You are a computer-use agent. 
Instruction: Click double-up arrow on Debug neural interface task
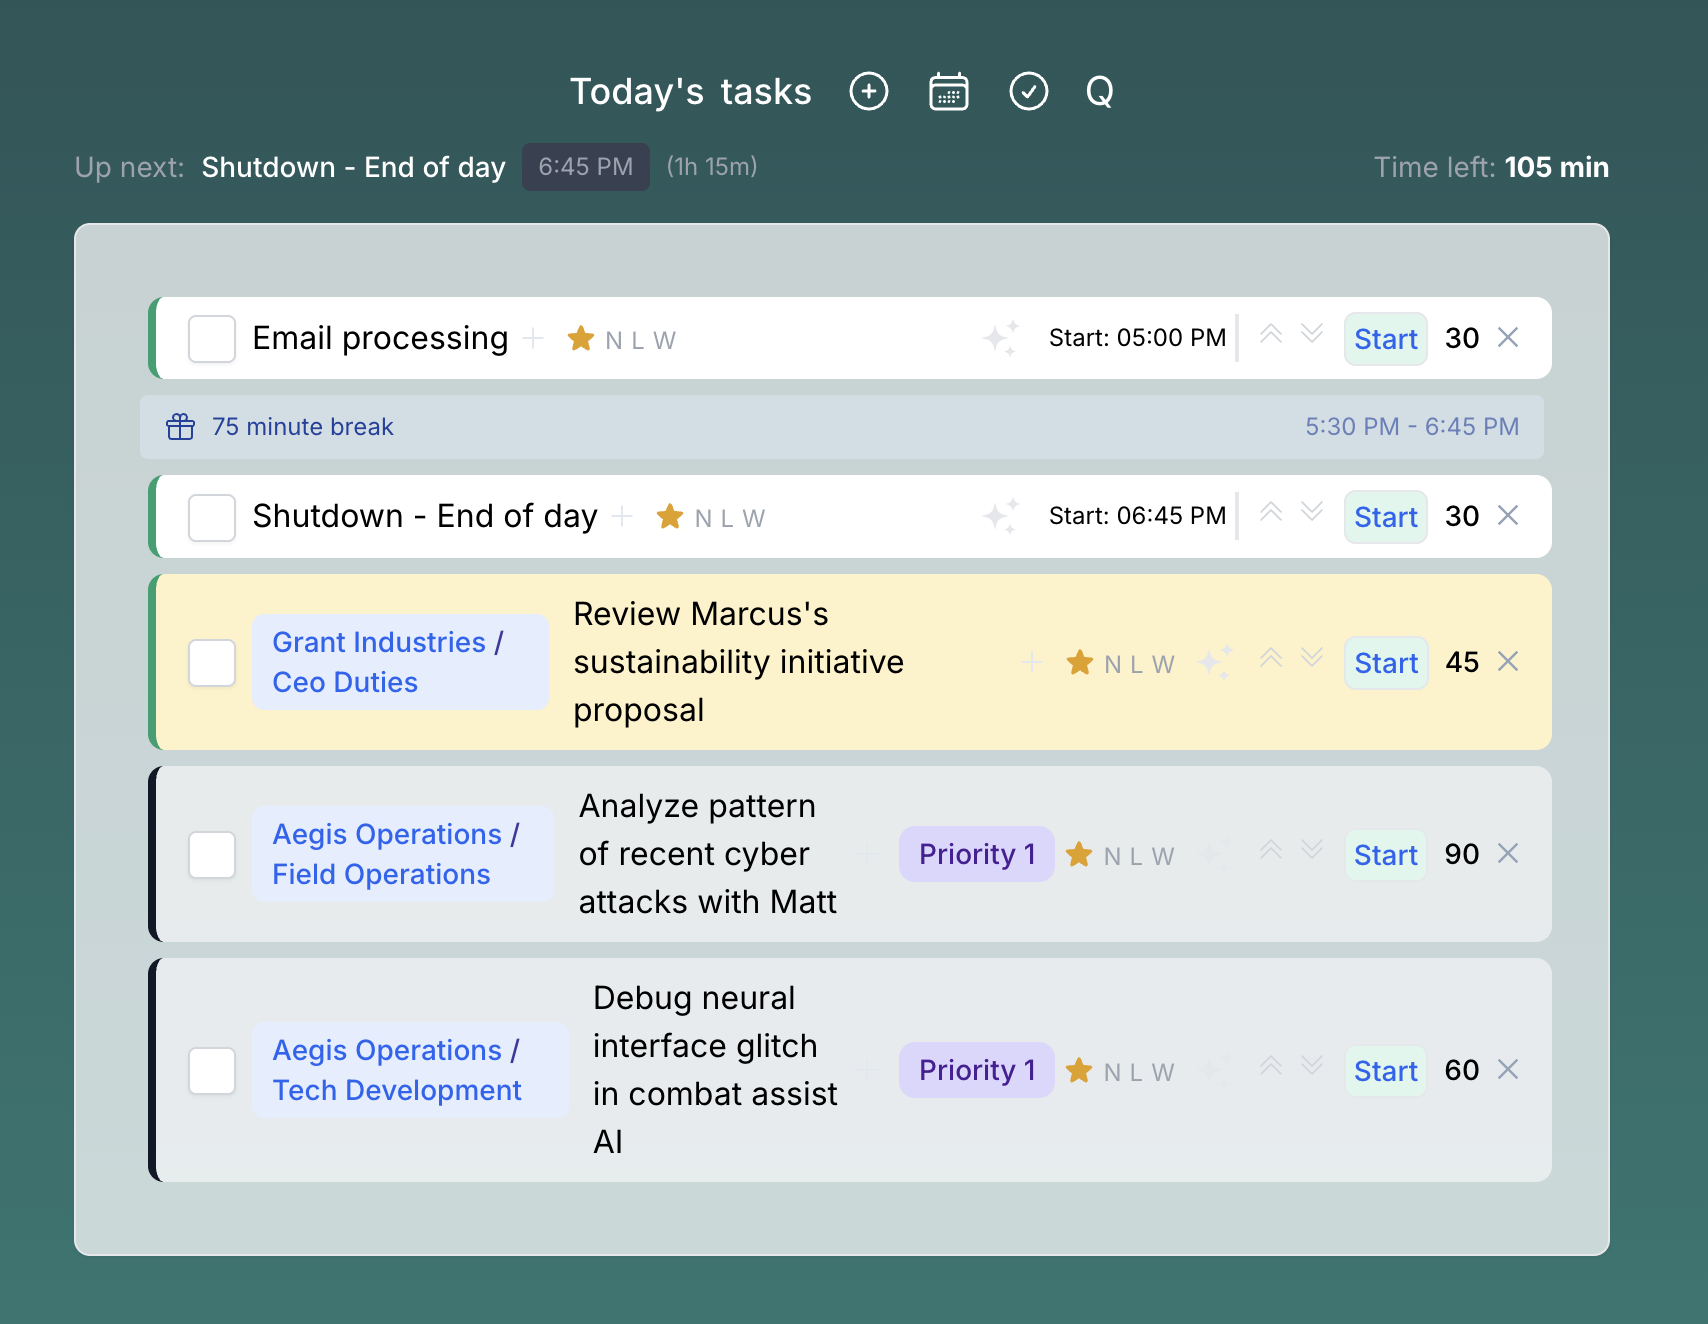[x=1271, y=1066]
